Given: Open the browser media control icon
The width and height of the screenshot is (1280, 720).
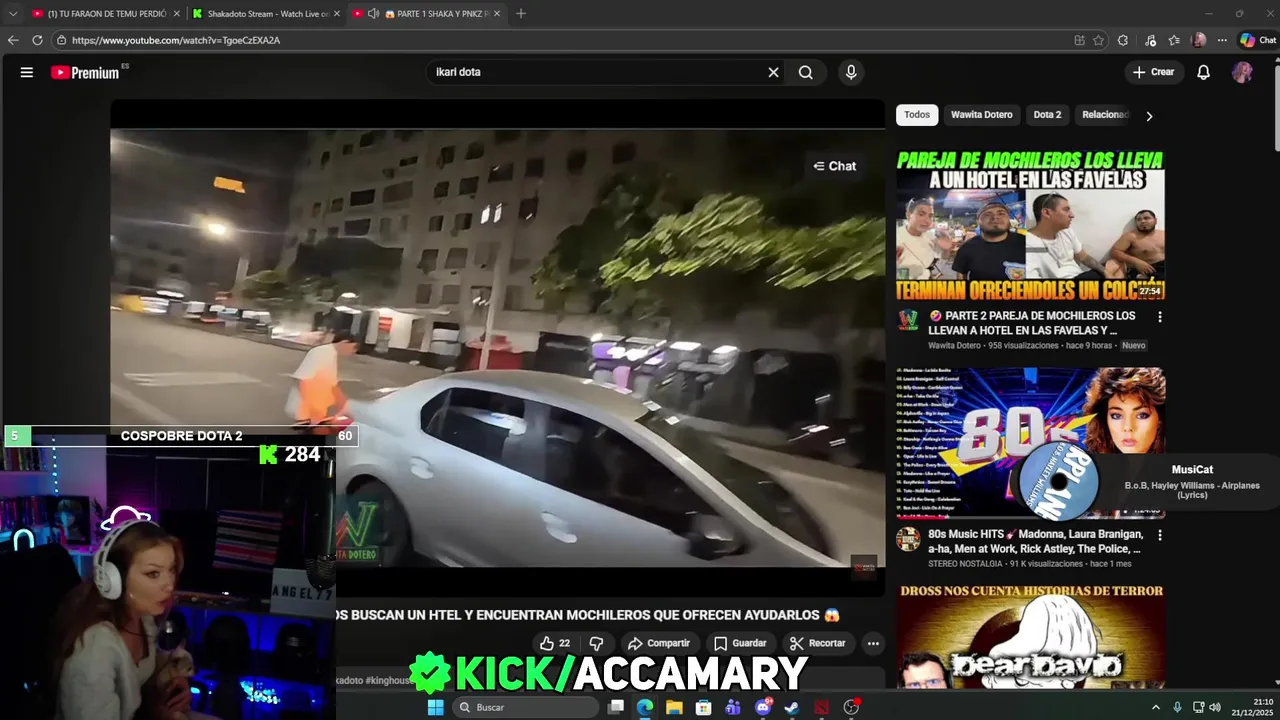Looking at the screenshot, I should 1150,40.
